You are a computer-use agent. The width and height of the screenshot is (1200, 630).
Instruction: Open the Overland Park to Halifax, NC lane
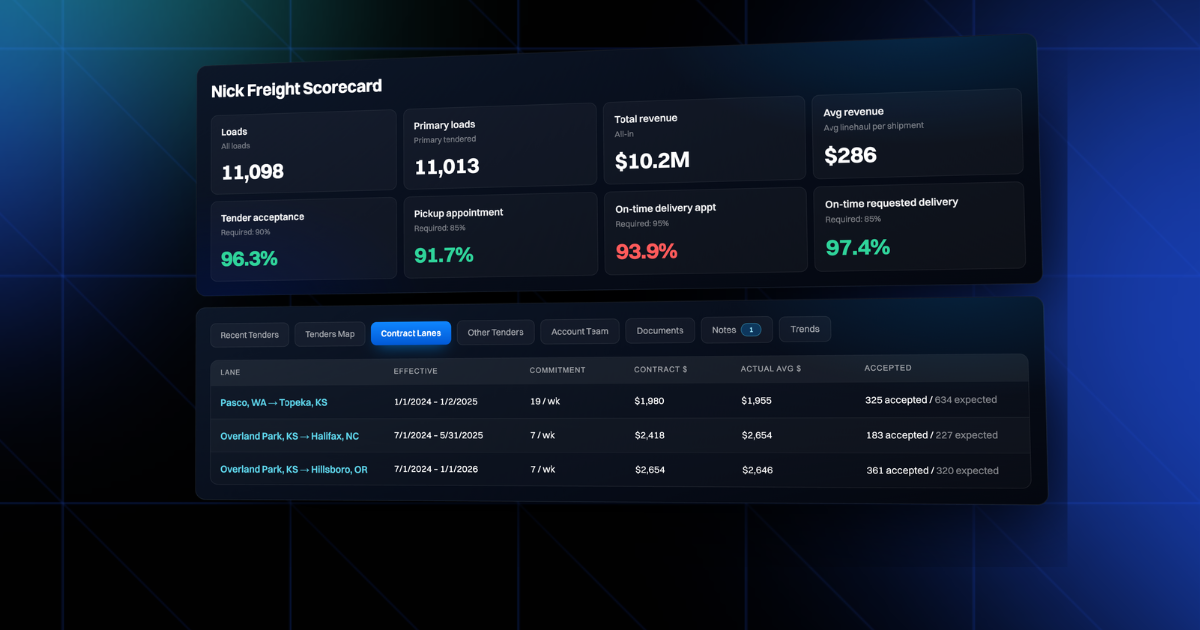pos(289,436)
